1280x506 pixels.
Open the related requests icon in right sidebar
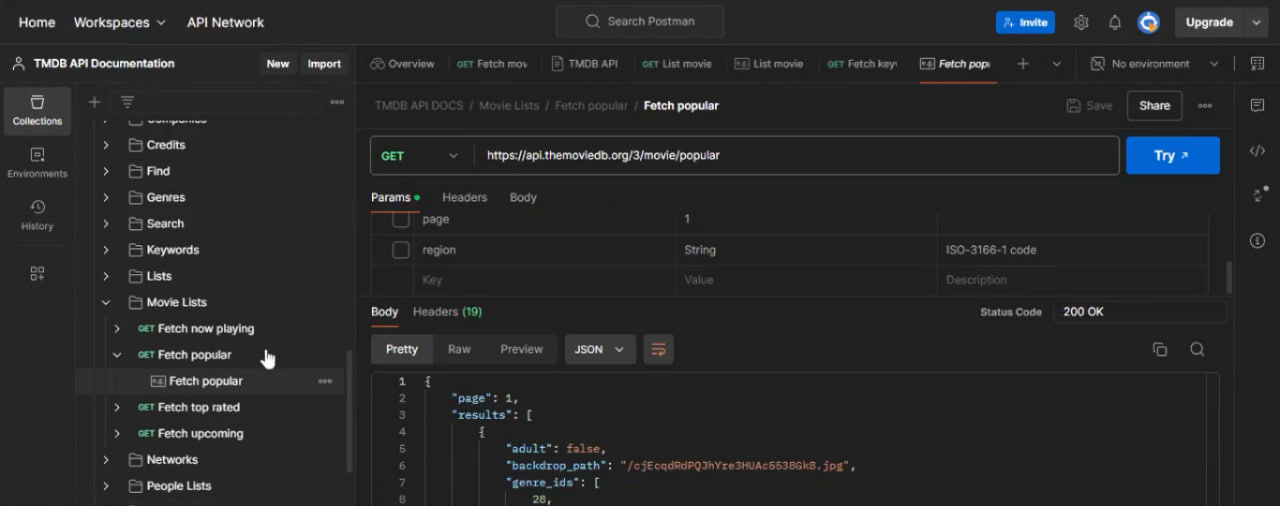[1258, 194]
